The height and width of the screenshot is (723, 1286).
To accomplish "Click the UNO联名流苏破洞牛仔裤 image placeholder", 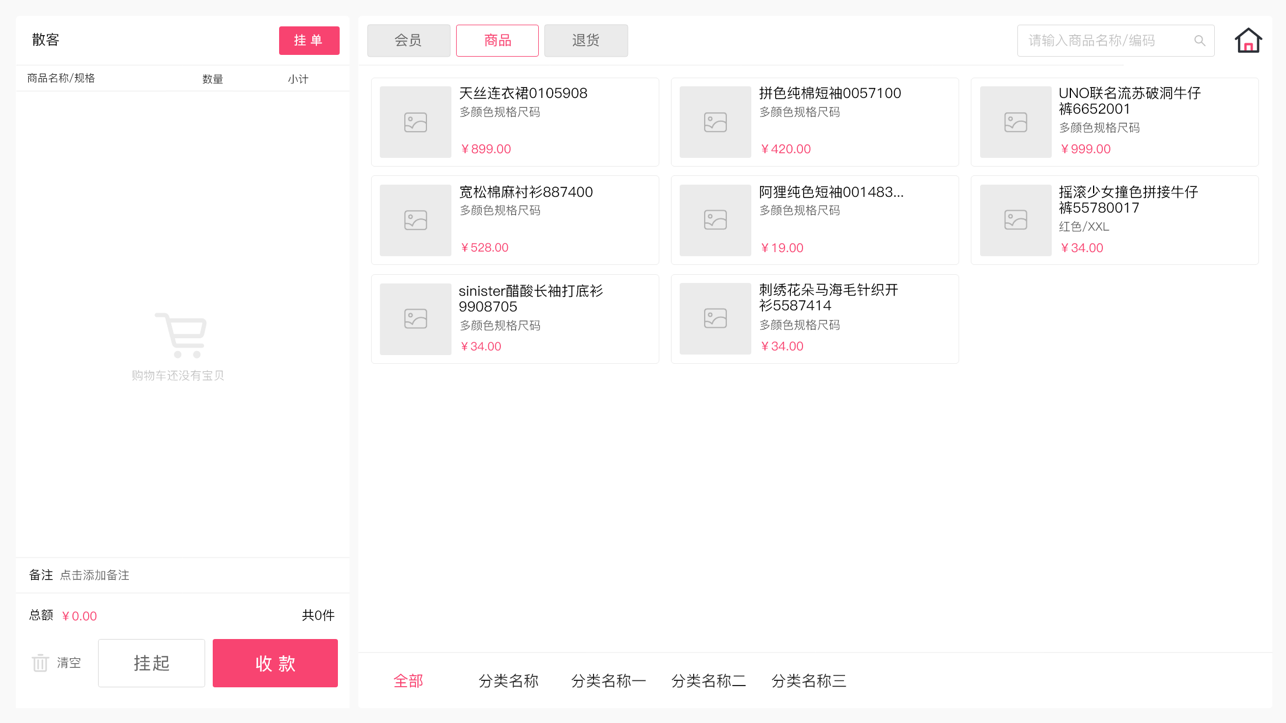I will click(x=1015, y=122).
